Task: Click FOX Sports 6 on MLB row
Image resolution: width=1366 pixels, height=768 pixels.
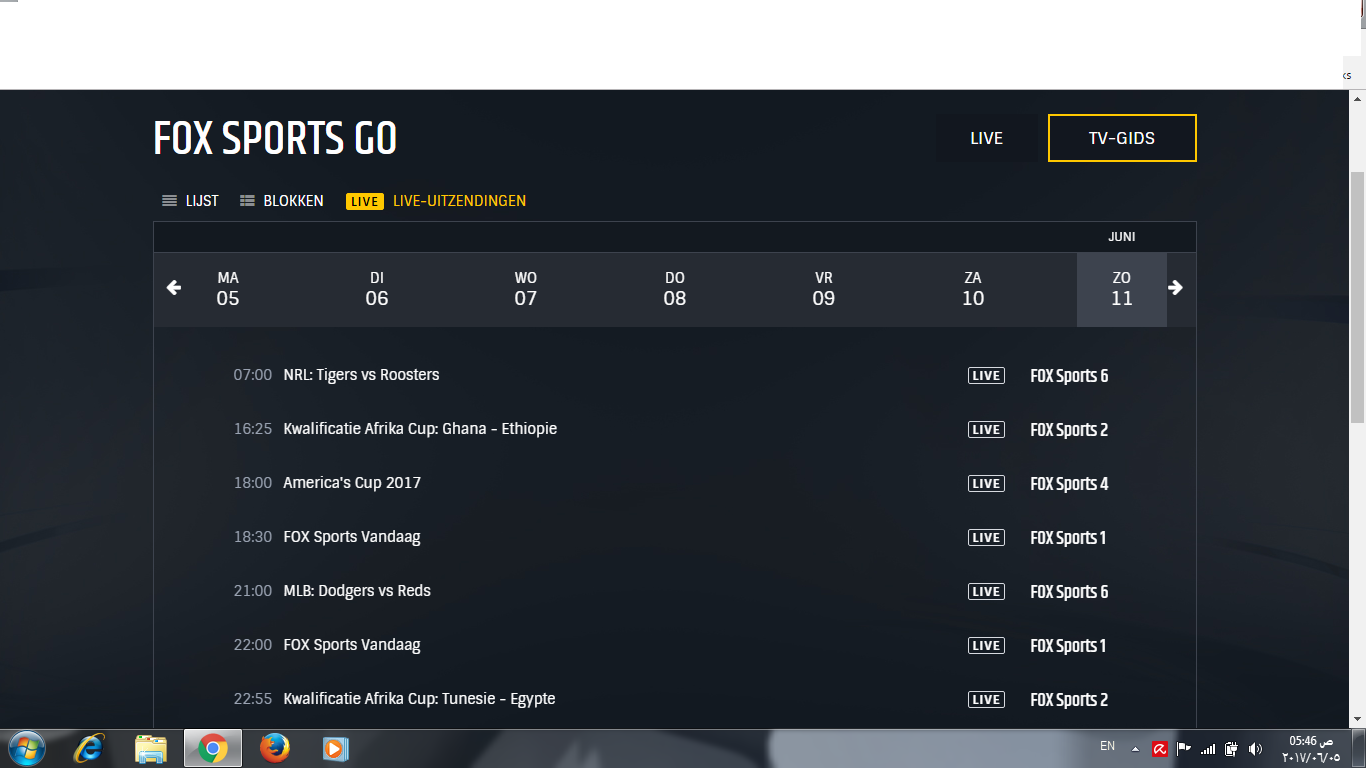Action: 1069,592
